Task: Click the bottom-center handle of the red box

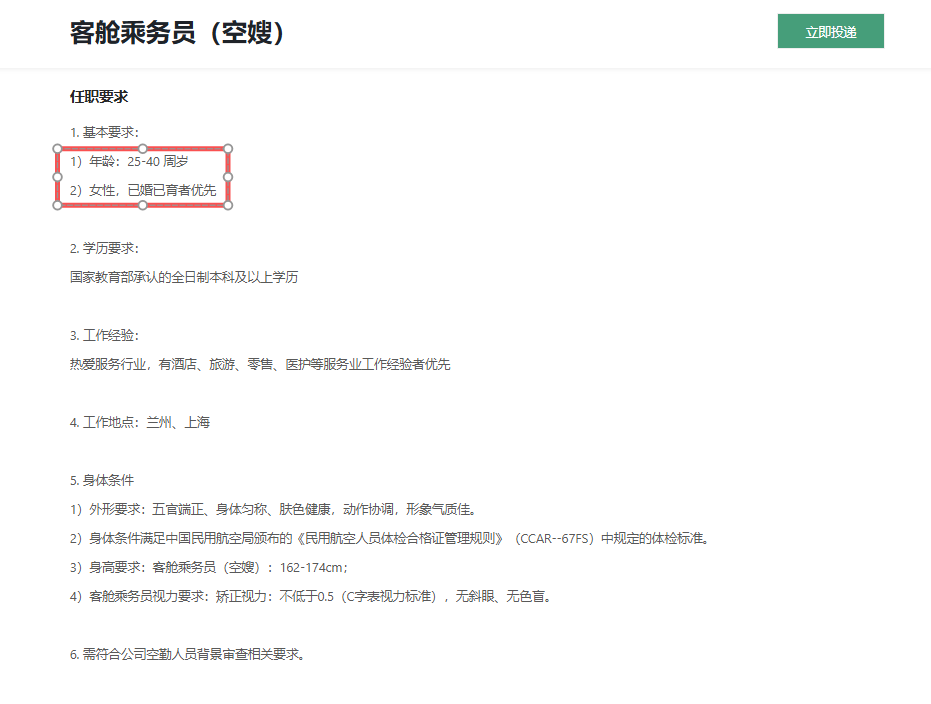Action: (143, 206)
